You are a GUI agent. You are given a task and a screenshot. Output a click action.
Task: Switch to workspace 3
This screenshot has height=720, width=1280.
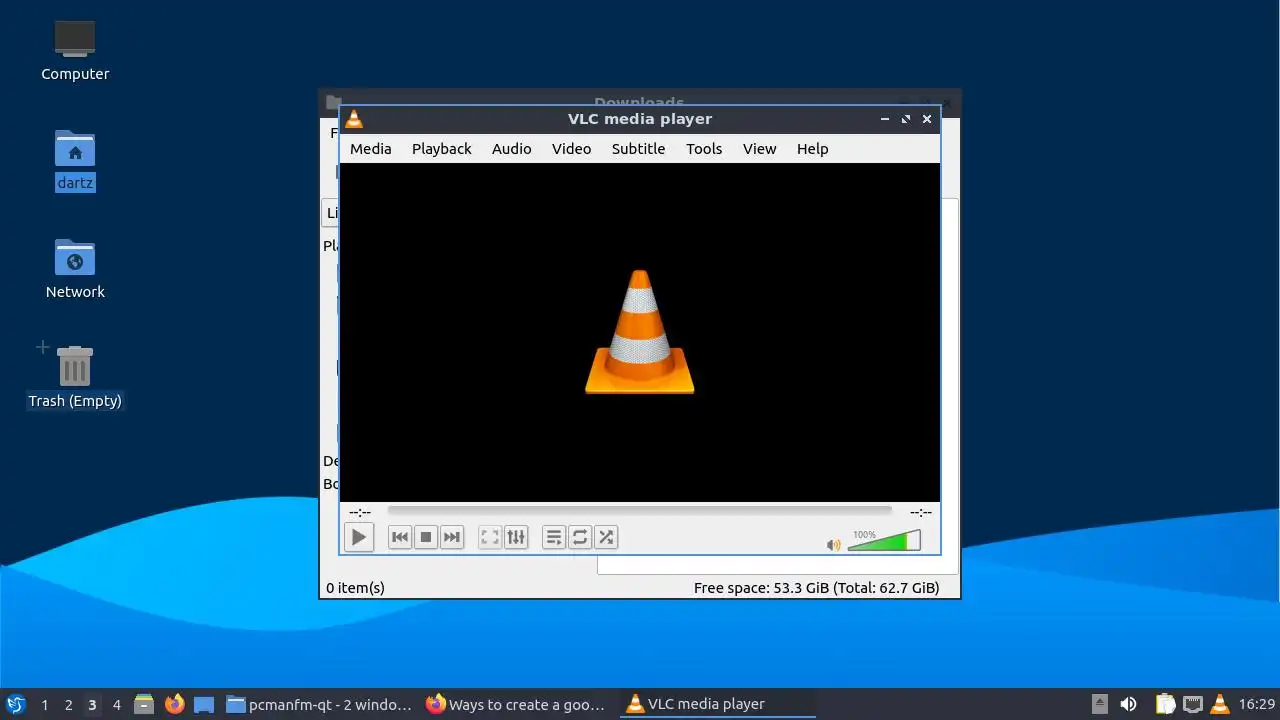[x=92, y=704]
